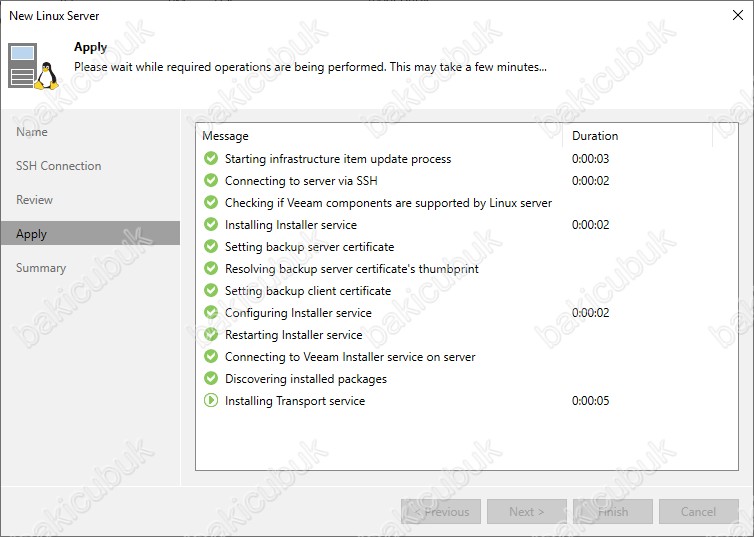The width and height of the screenshot is (754, 537).
Task: Click the Previous button
Action: [441, 512]
